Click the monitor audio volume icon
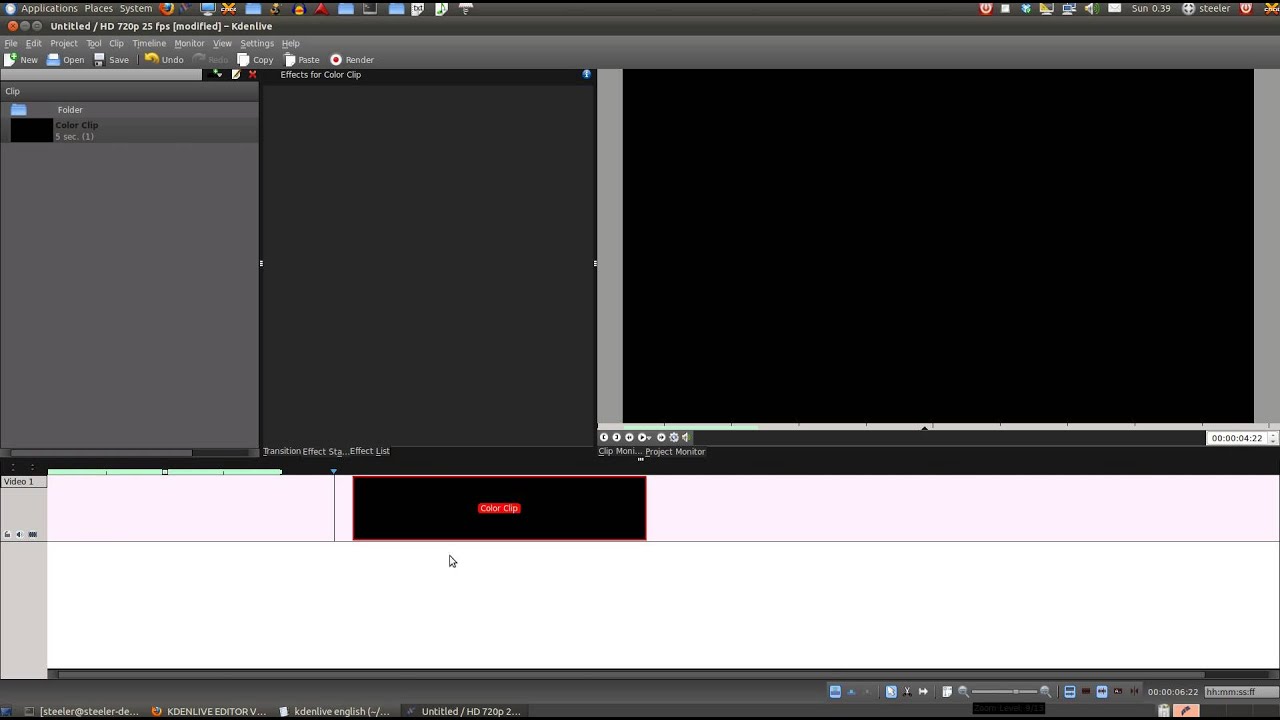The image size is (1280, 720). (x=686, y=437)
